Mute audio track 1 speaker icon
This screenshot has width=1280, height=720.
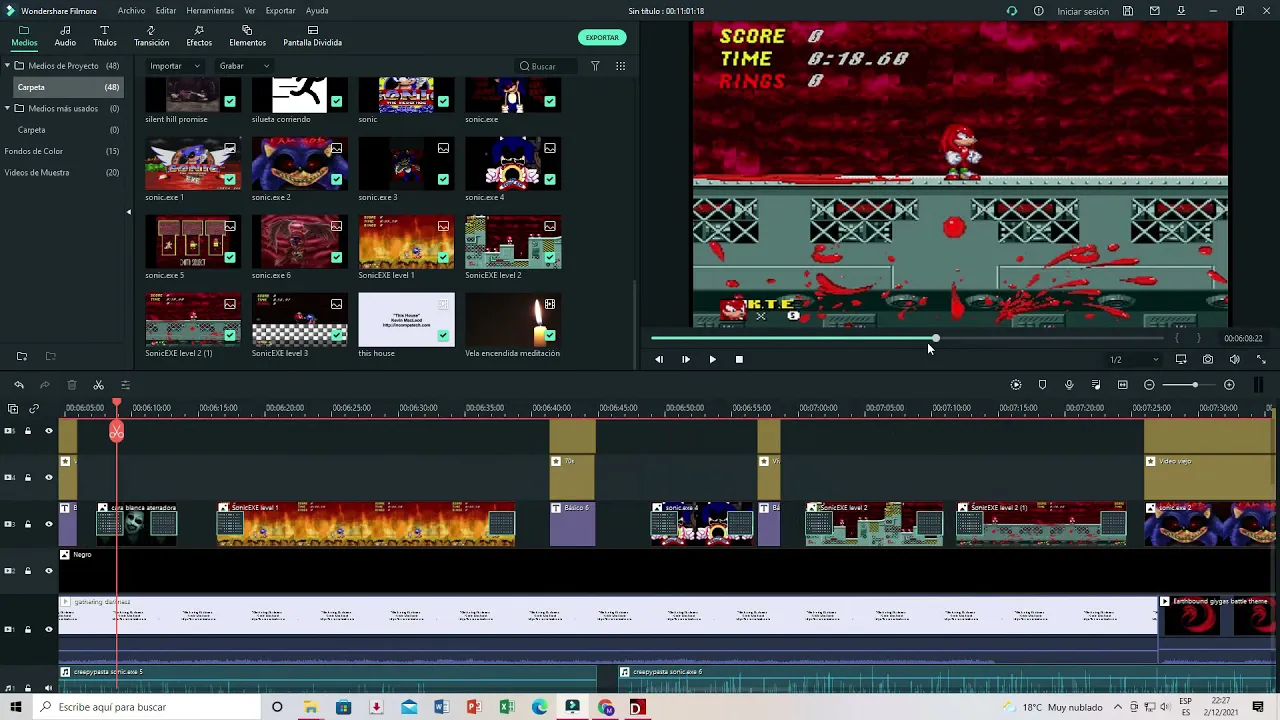point(48,687)
